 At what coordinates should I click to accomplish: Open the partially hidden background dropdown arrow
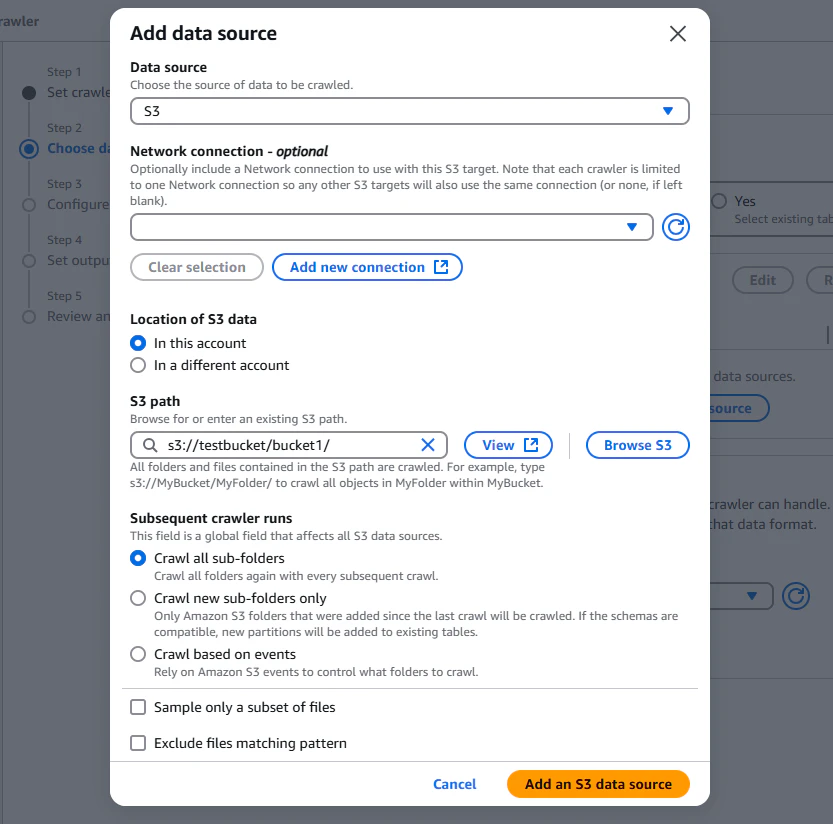point(751,596)
